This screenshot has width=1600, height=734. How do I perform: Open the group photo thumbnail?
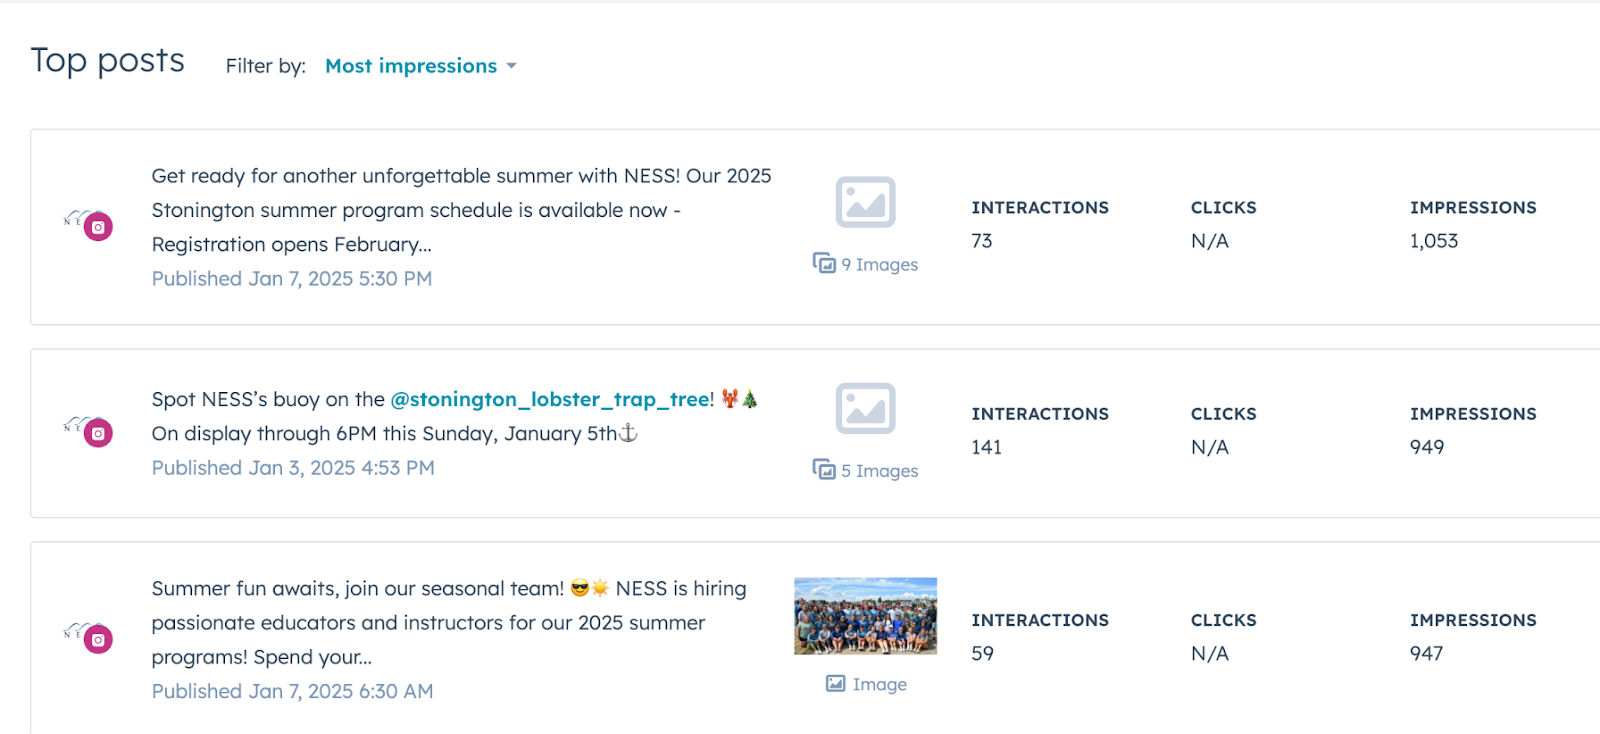coord(865,616)
